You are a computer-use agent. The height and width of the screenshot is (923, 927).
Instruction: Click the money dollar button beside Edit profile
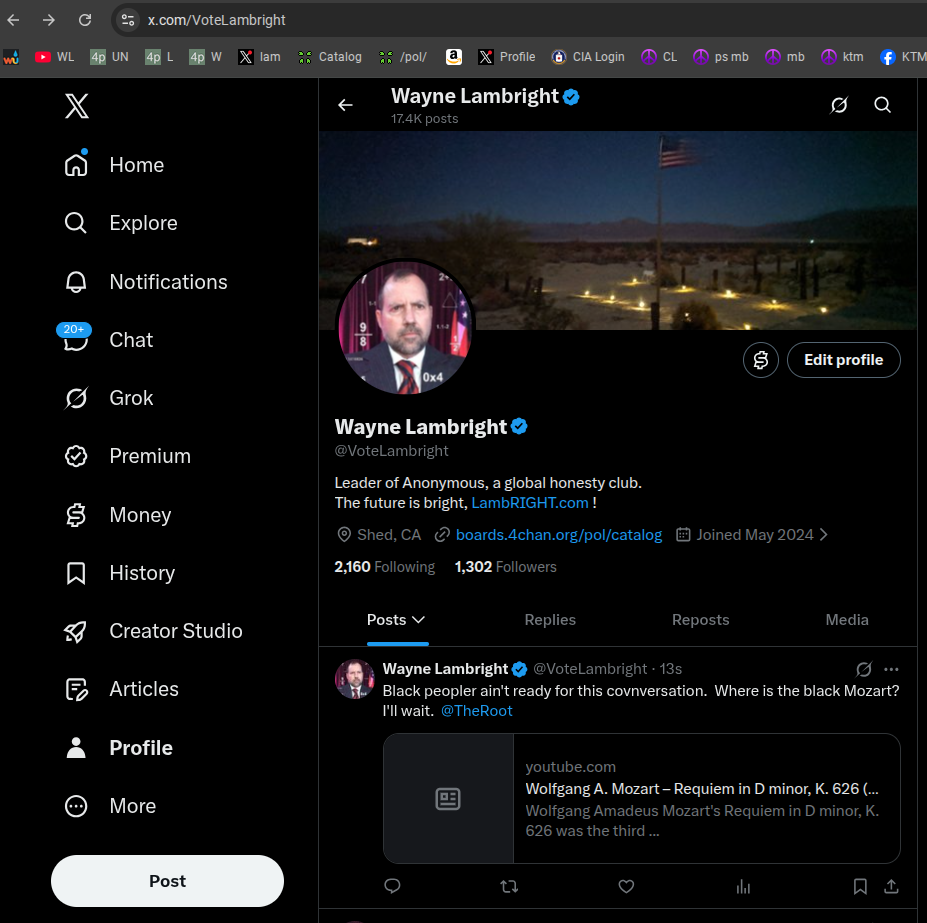pos(761,360)
